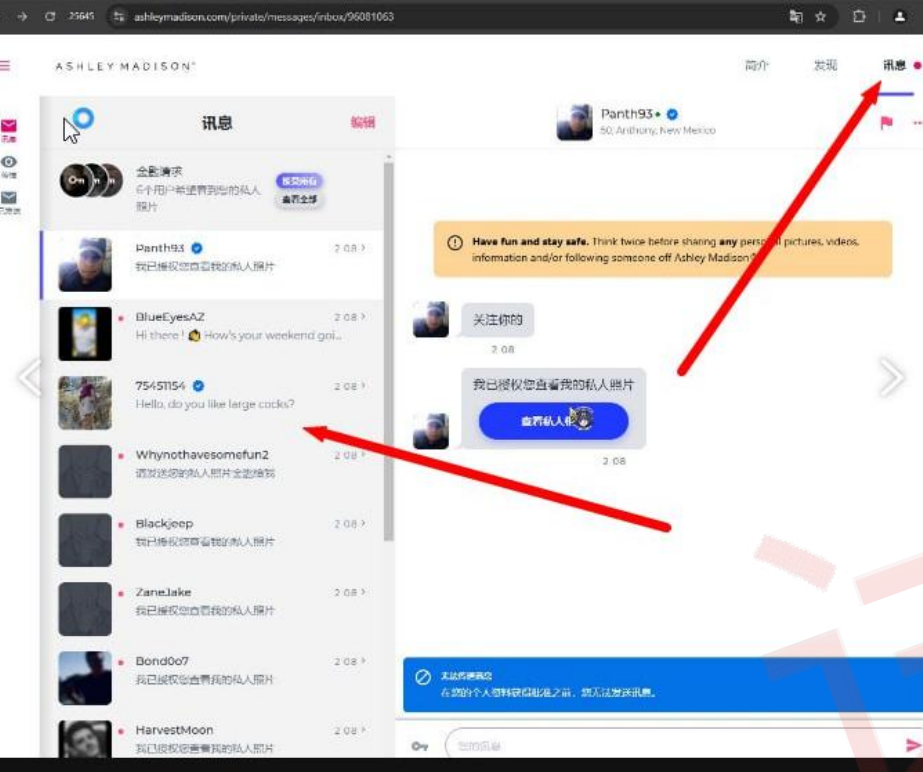Bookmark page with the star icon
Image resolution: width=923 pixels, height=772 pixels.
coord(821,17)
